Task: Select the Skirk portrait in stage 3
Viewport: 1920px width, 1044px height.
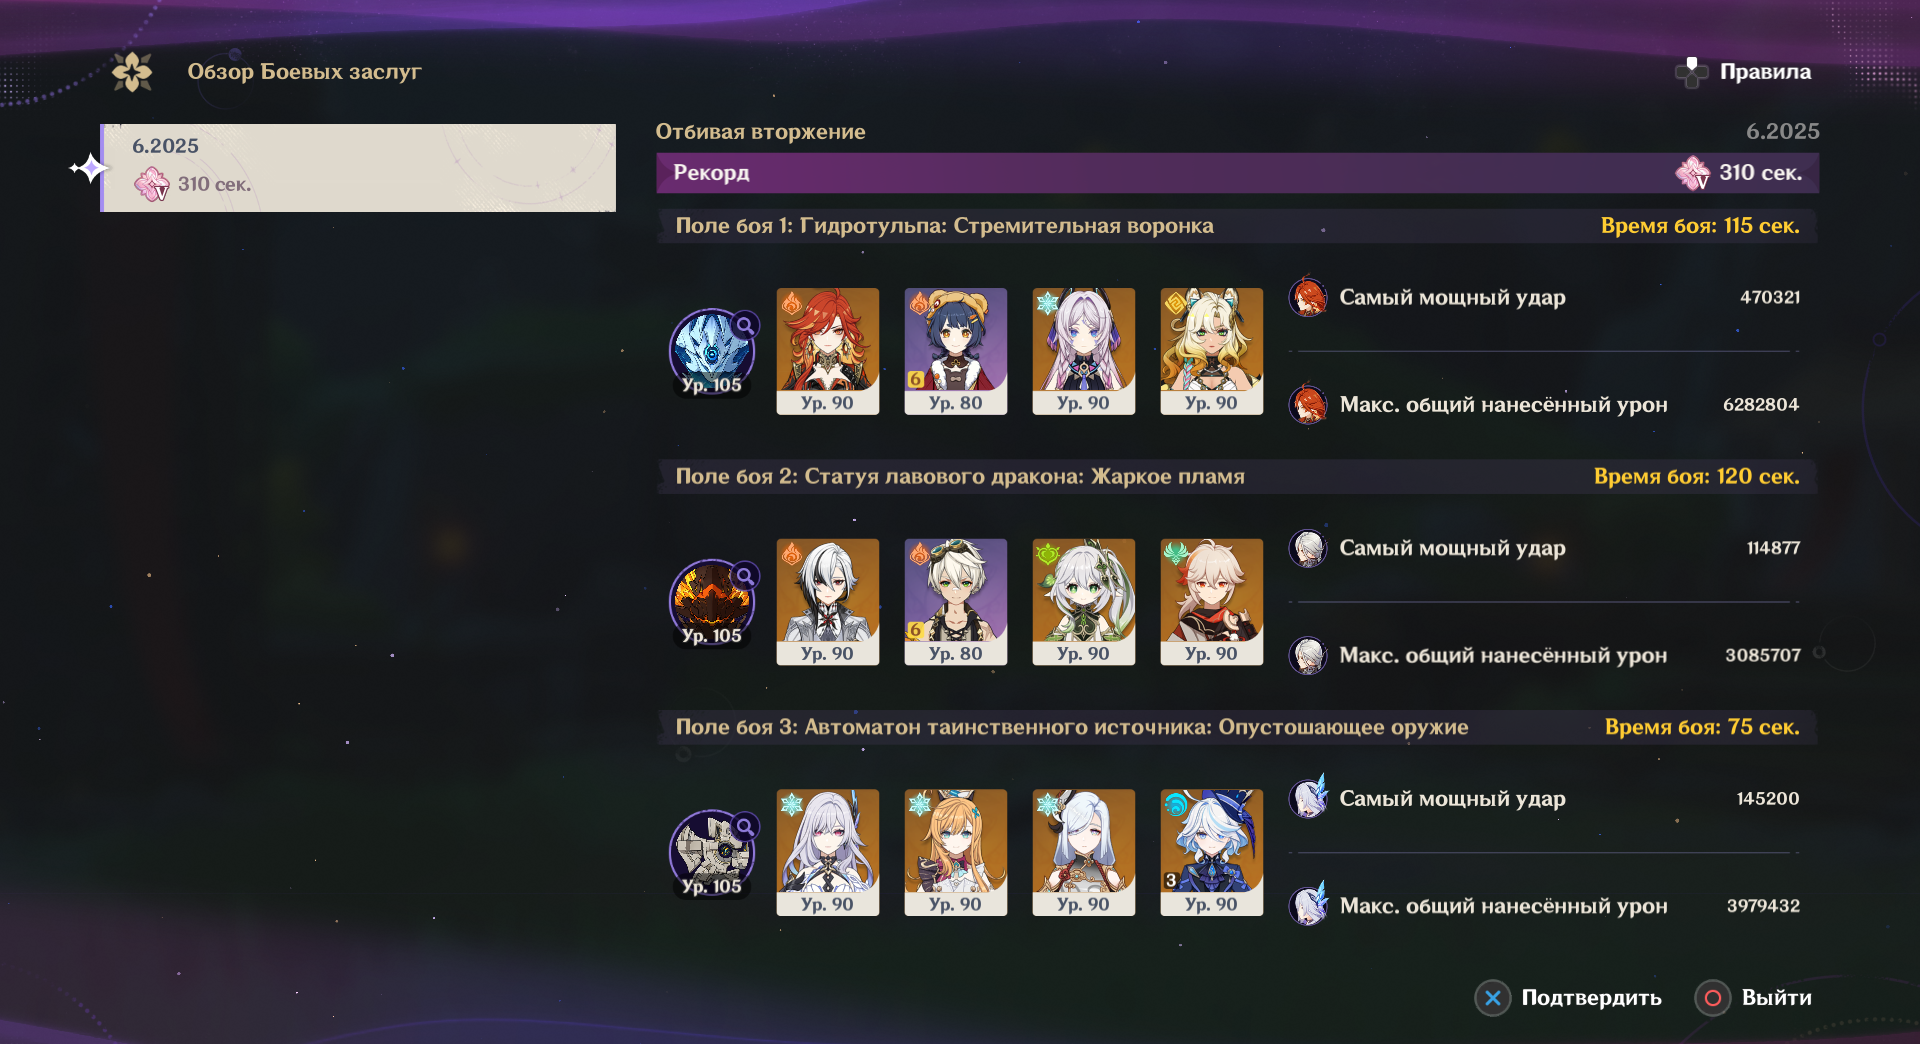Action: tap(828, 853)
